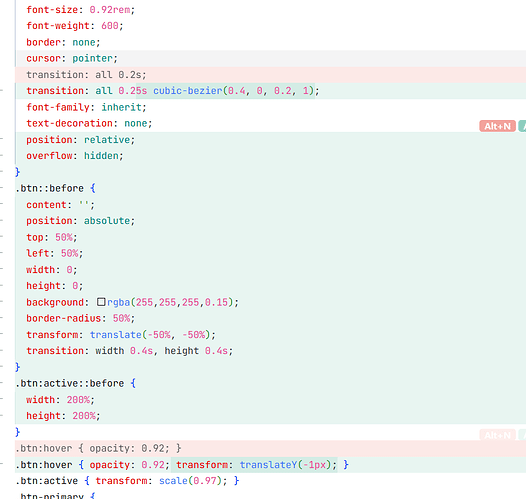The height and width of the screenshot is (499, 526).
Task: Click the scale(0.97) value in .btn:active
Action: [190, 481]
